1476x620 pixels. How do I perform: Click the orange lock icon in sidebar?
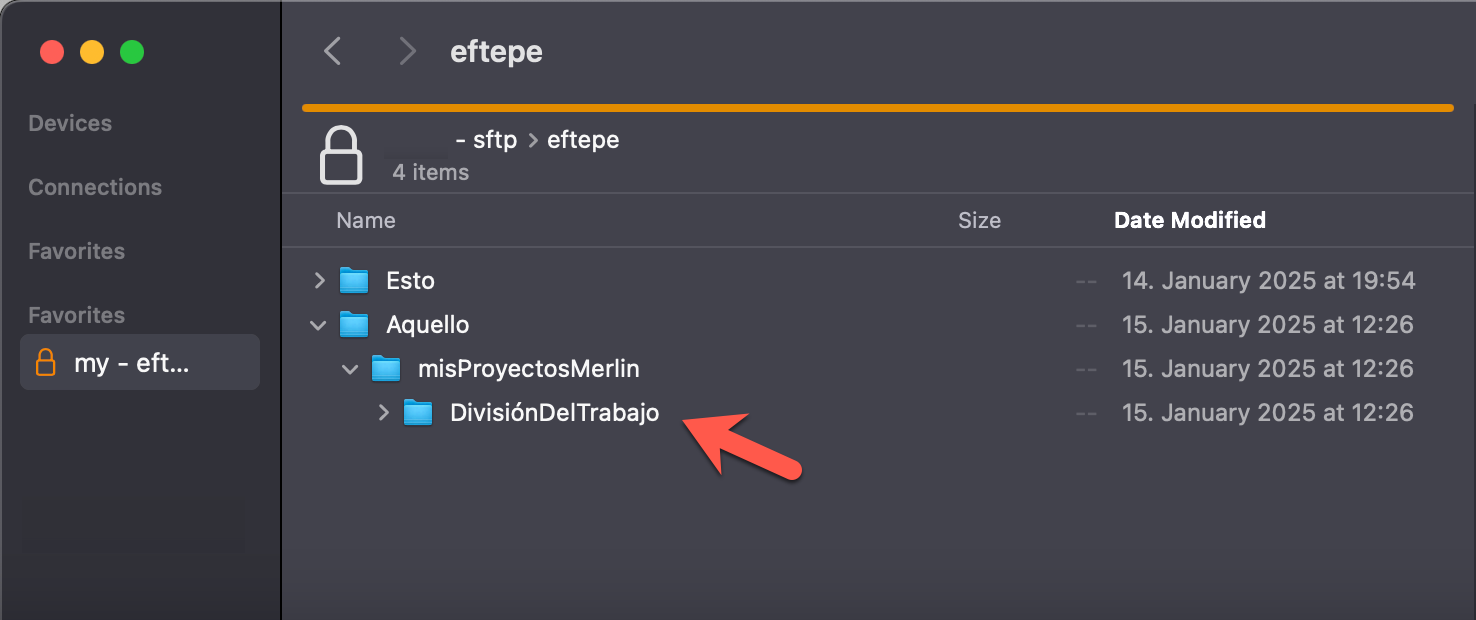(x=45, y=362)
